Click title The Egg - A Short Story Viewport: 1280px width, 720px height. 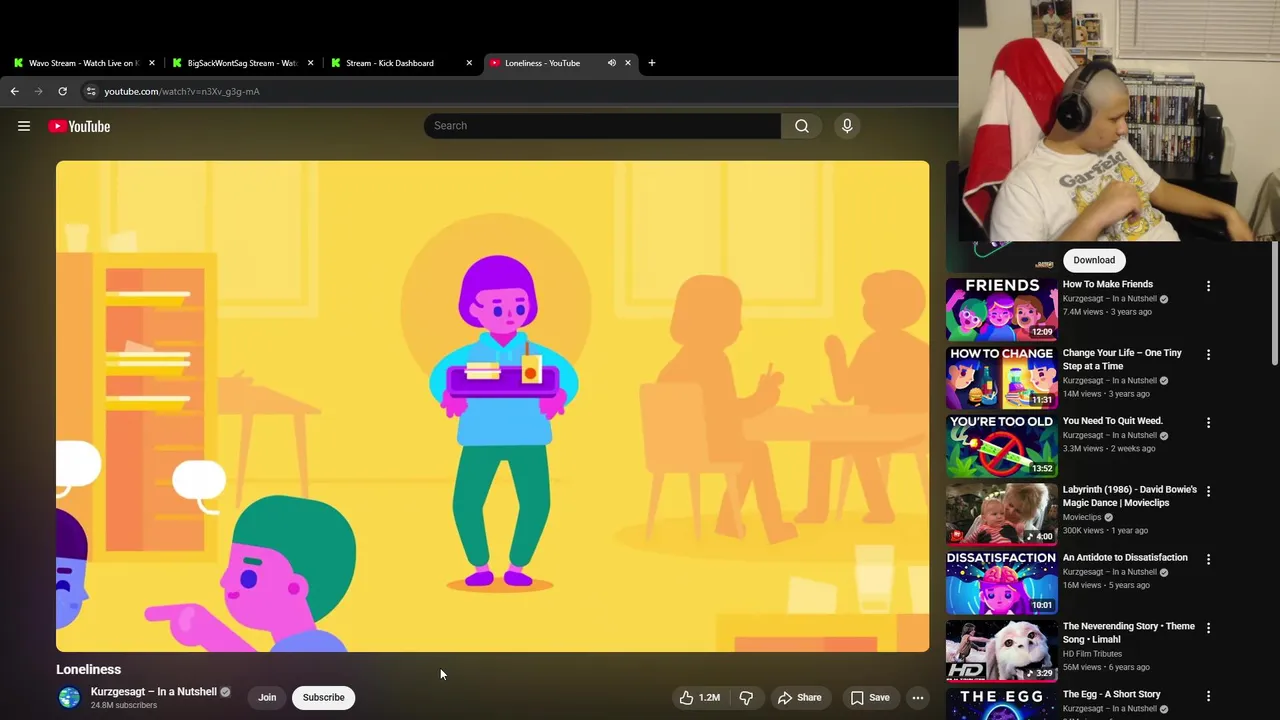pyautogui.click(x=1112, y=694)
